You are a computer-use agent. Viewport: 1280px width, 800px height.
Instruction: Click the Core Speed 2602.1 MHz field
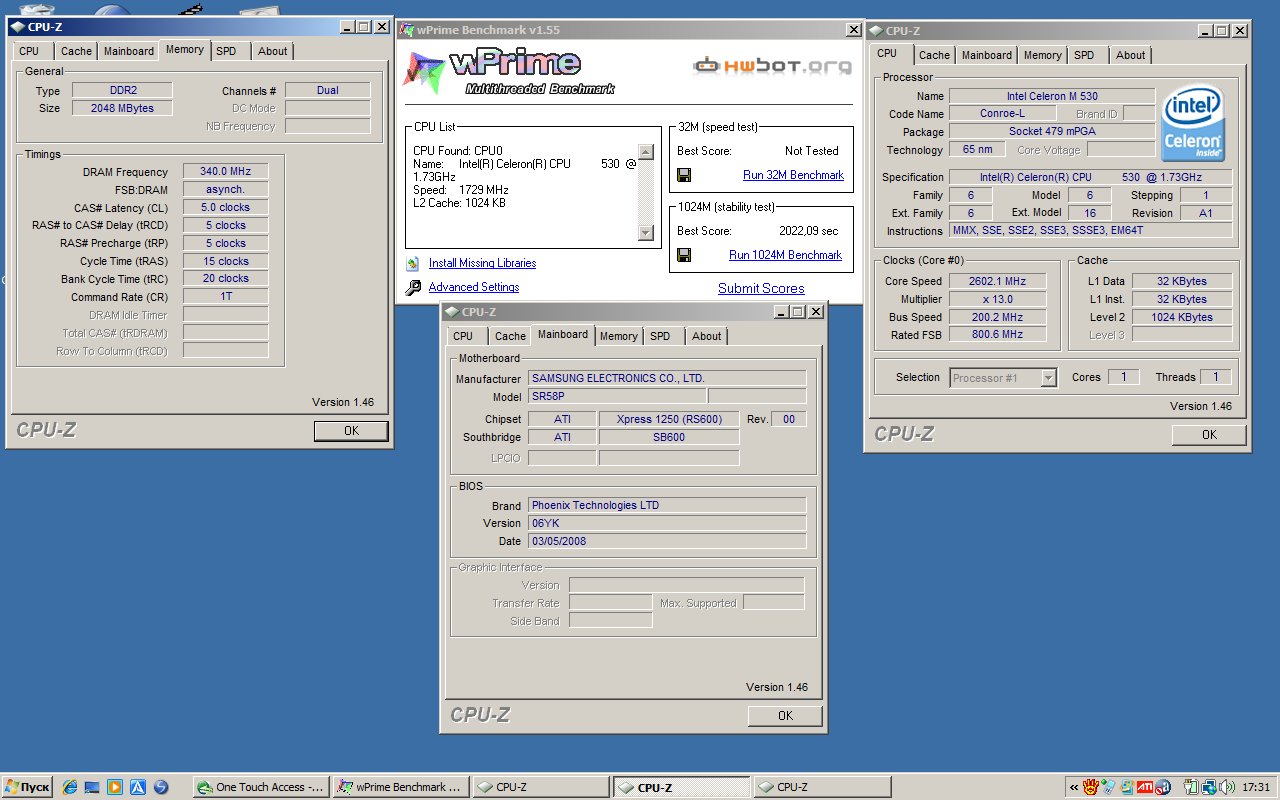[x=998, y=281]
